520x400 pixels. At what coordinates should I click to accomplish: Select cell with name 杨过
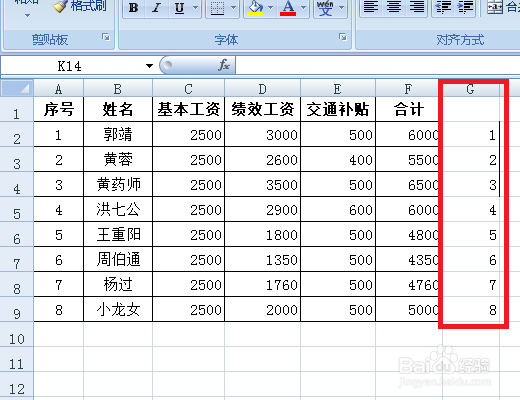(x=118, y=284)
